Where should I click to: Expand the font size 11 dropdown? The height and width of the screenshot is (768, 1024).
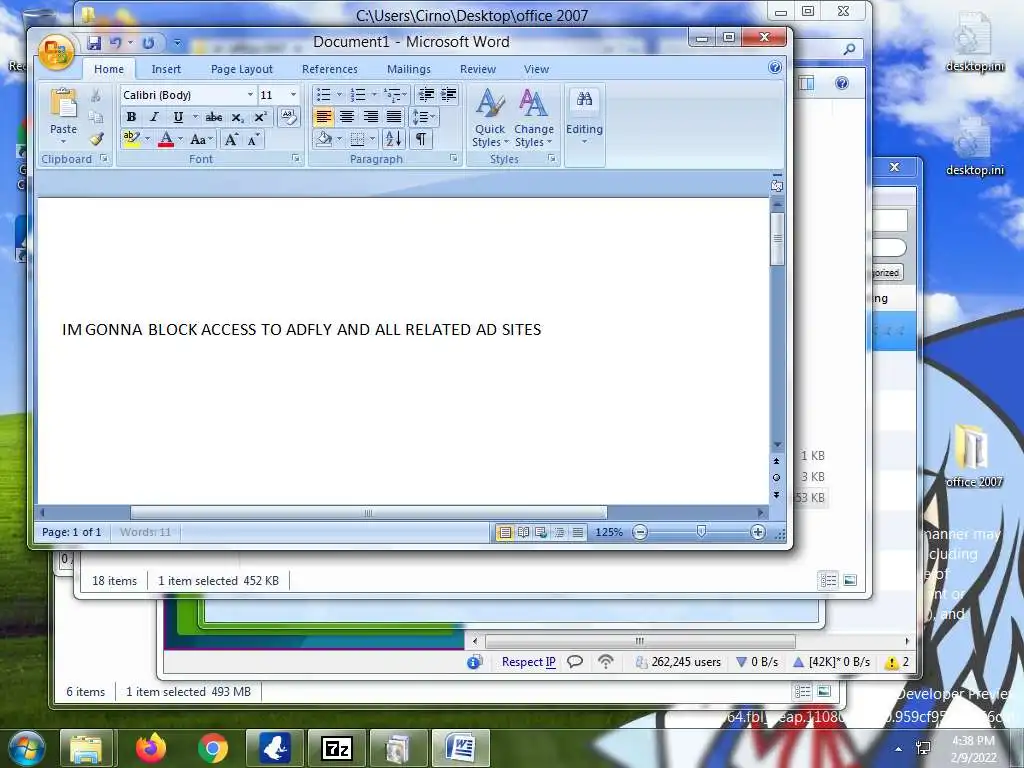[293, 95]
